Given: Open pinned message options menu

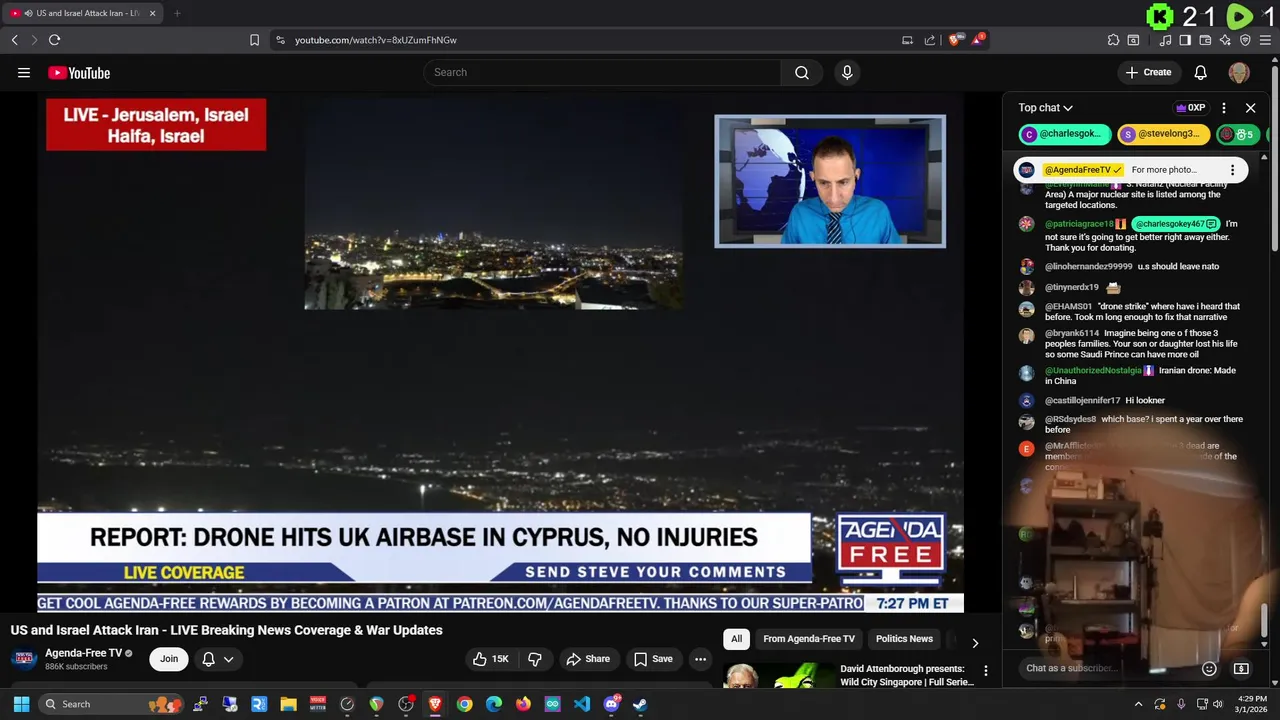Looking at the screenshot, I should (x=1232, y=170).
